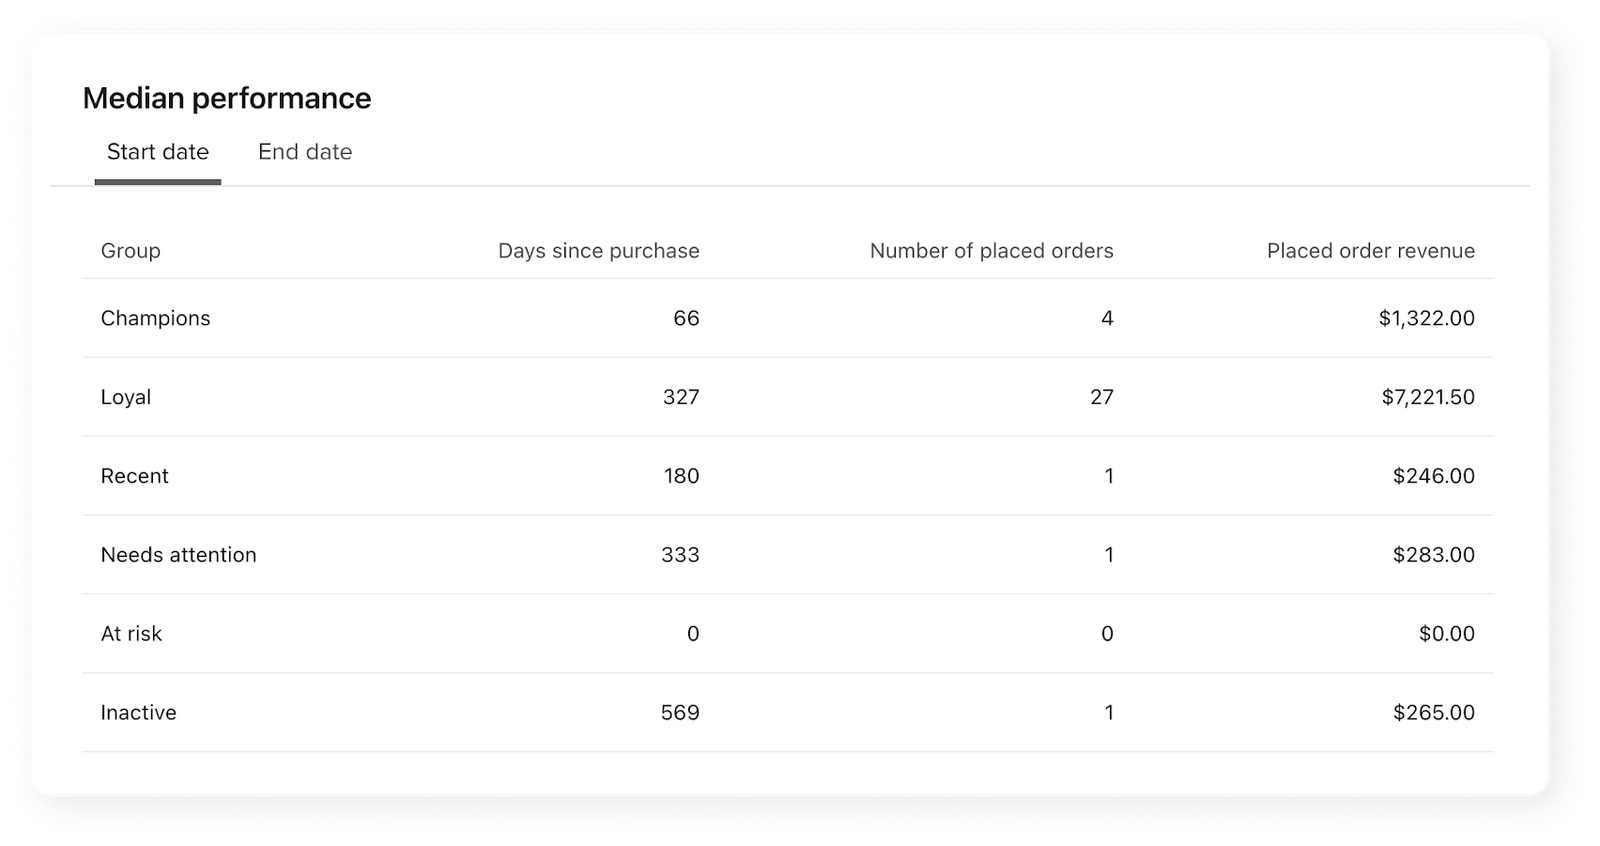1600x846 pixels.
Task: Click the Days since purchase header
Action: pyautogui.click(x=598, y=251)
